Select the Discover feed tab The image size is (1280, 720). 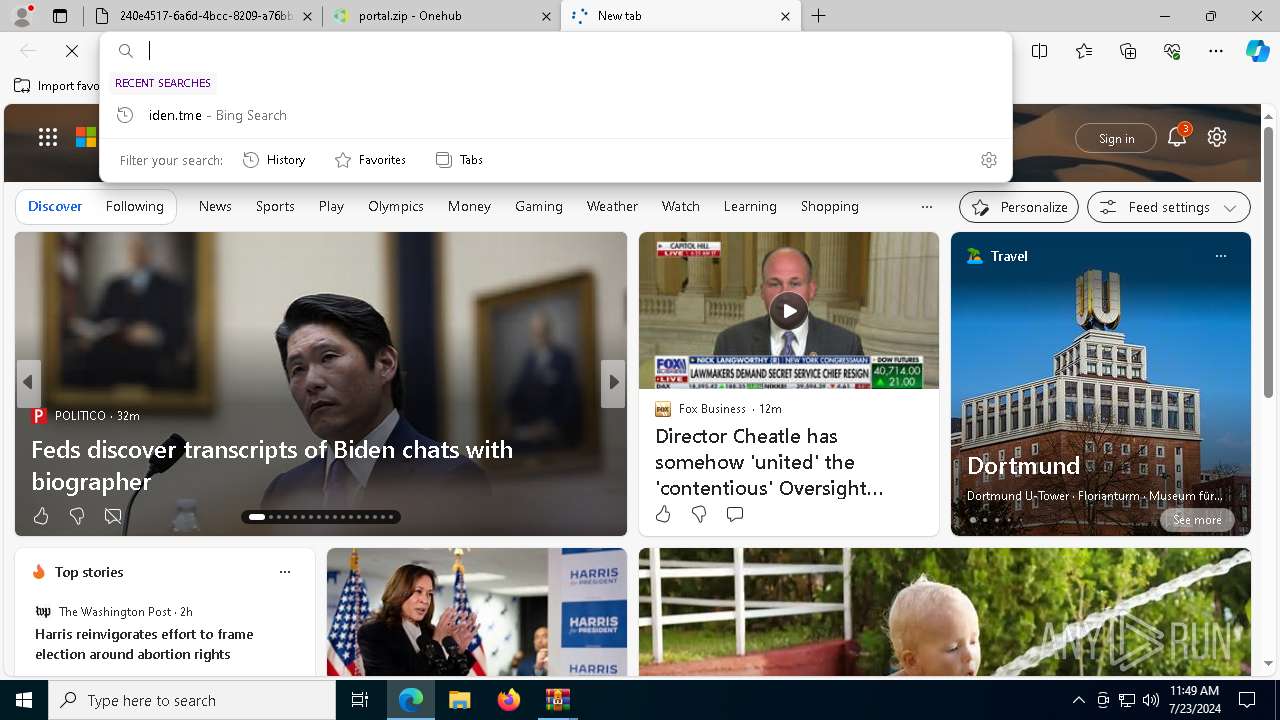click(x=55, y=206)
